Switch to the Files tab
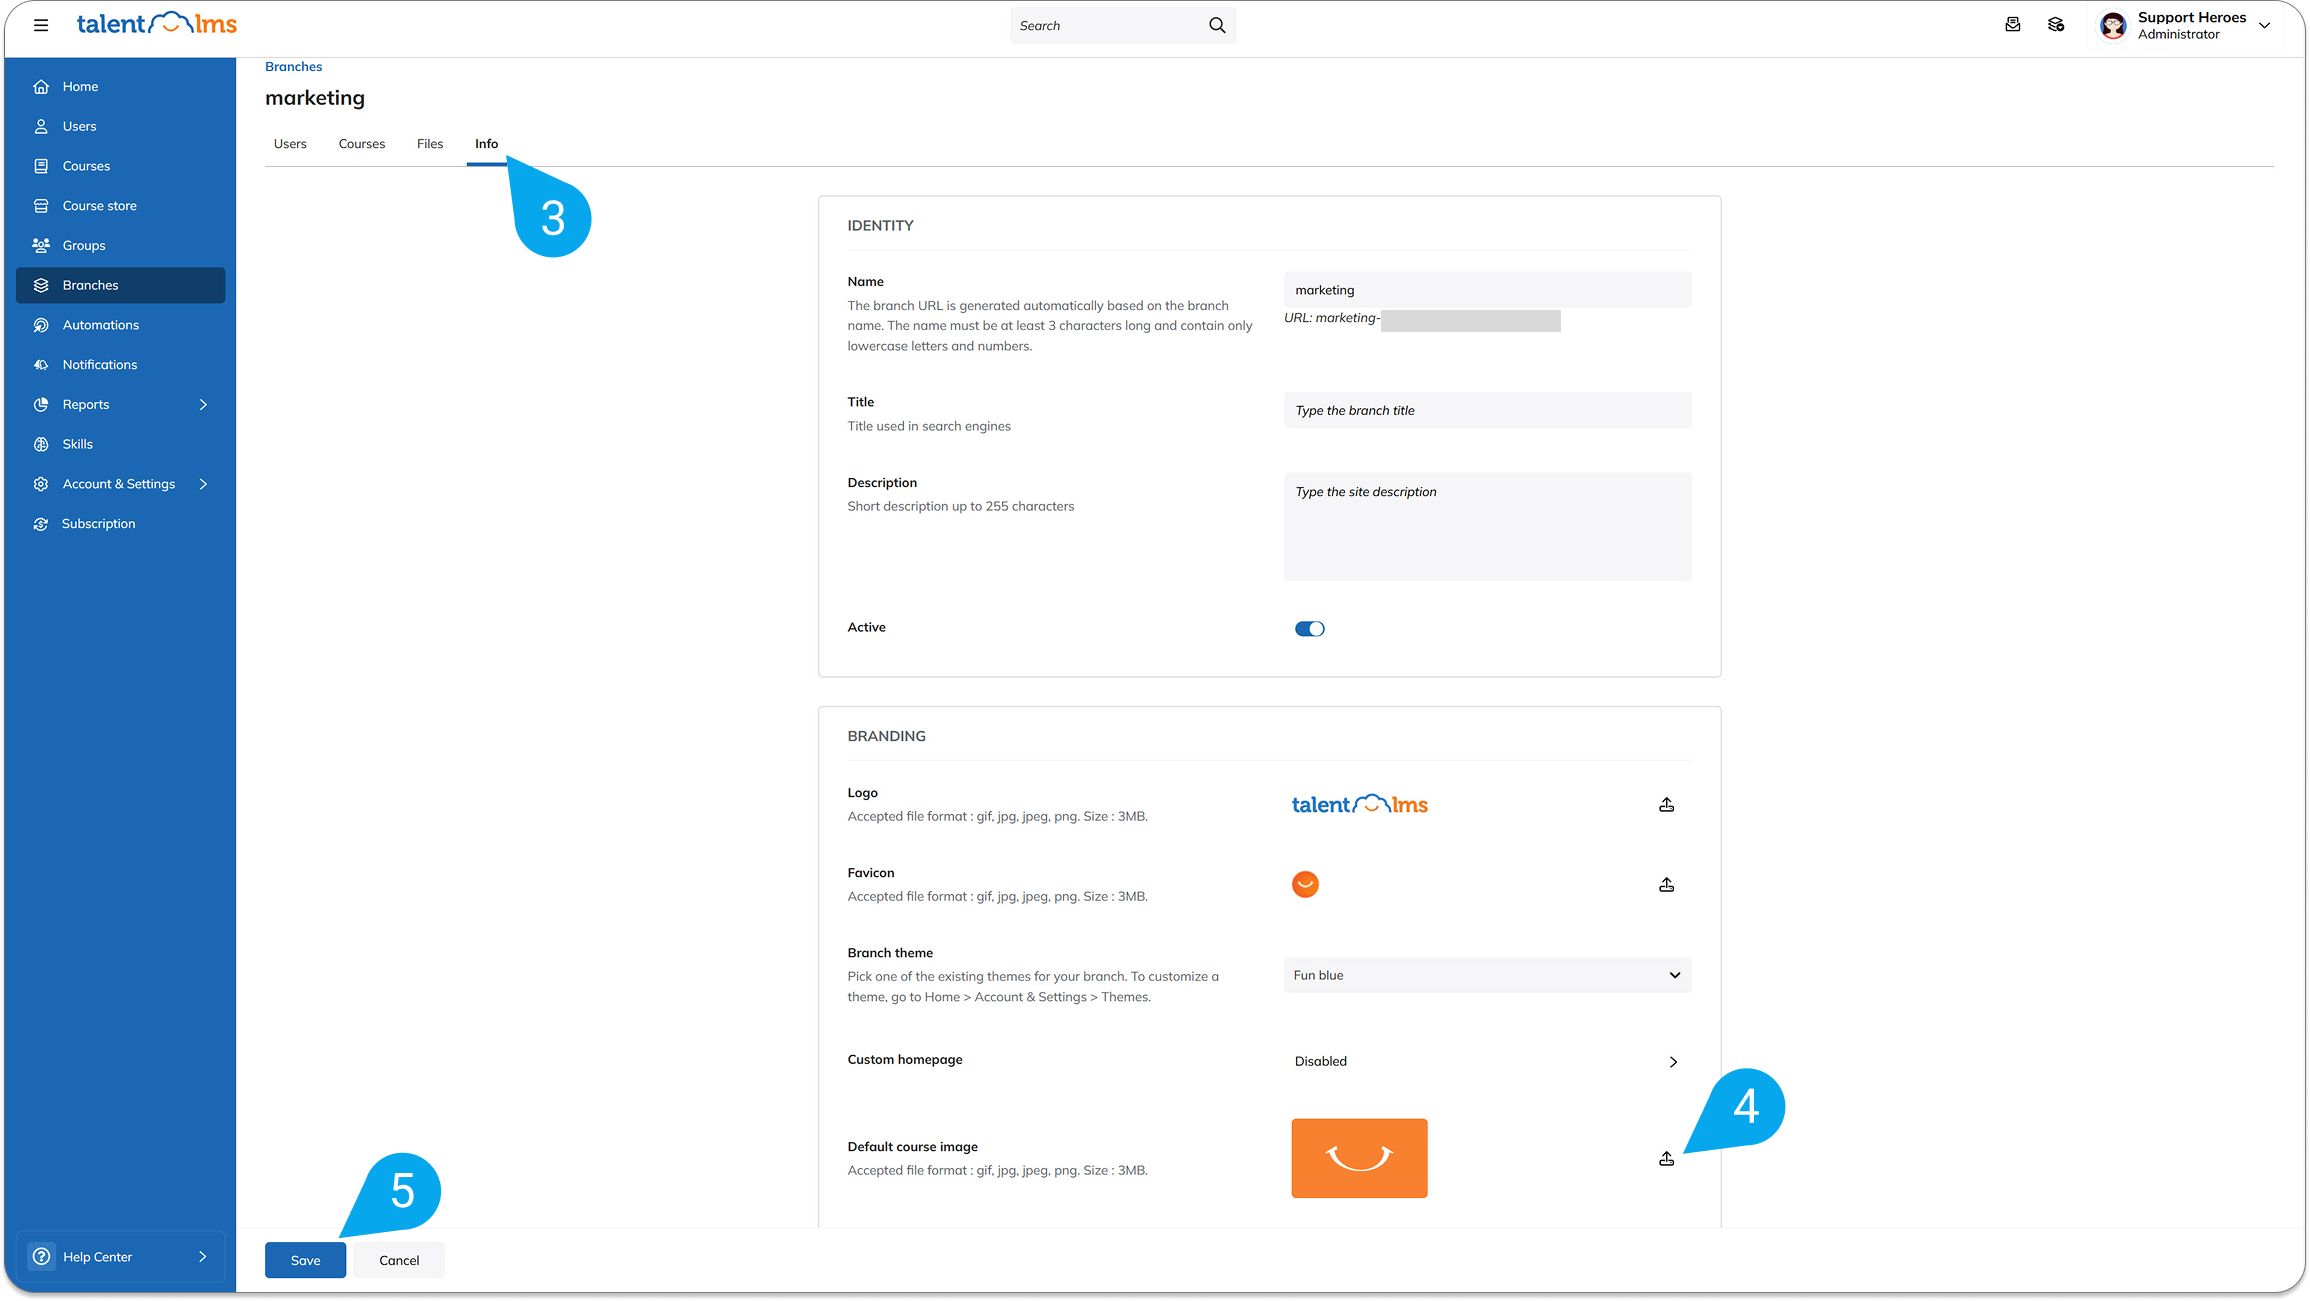2310x1301 pixels. [x=429, y=144]
